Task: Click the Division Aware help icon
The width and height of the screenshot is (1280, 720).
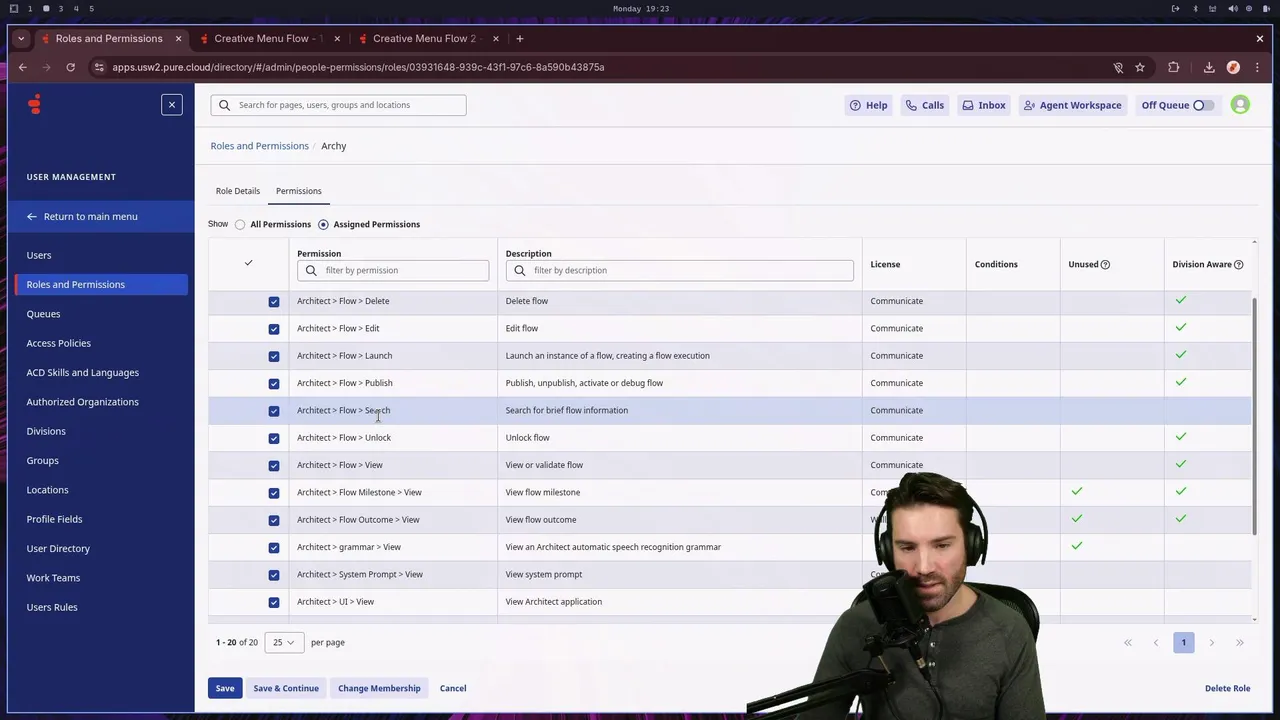Action: [1238, 264]
